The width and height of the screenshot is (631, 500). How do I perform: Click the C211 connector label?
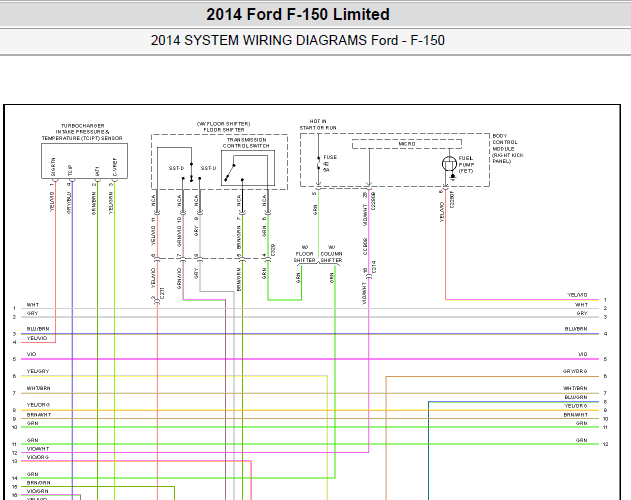point(162,293)
